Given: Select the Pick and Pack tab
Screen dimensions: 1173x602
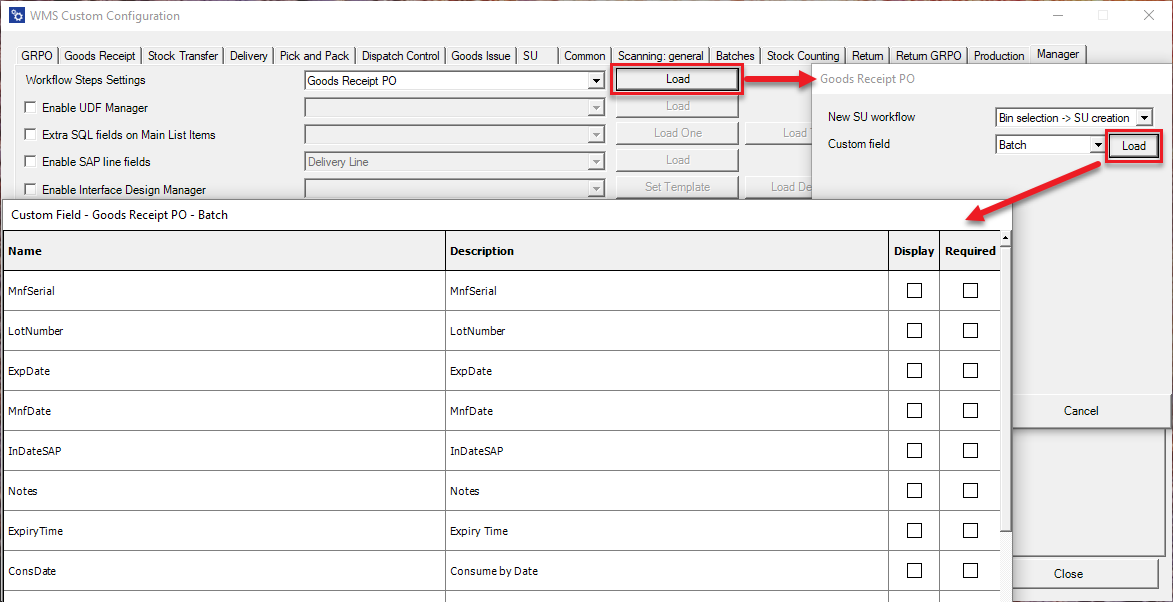Looking at the screenshot, I should [x=314, y=56].
